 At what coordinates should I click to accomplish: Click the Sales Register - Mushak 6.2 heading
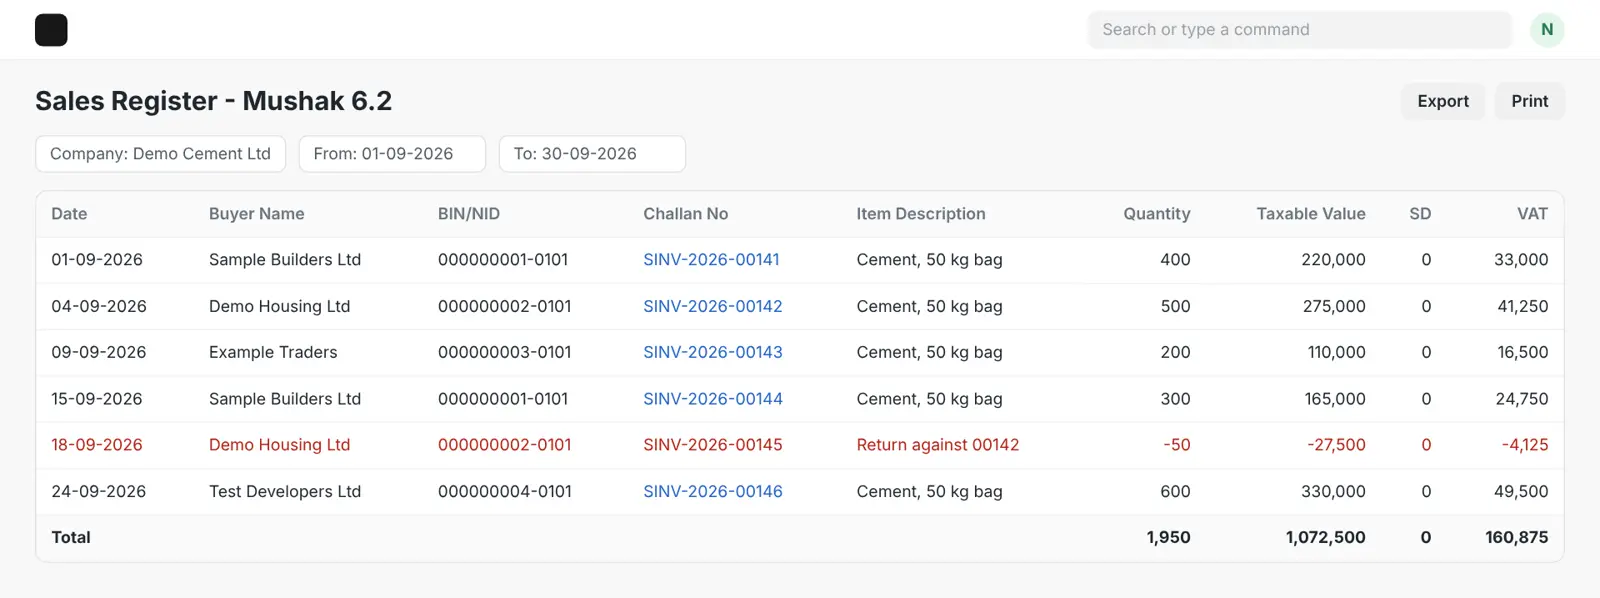tap(213, 101)
